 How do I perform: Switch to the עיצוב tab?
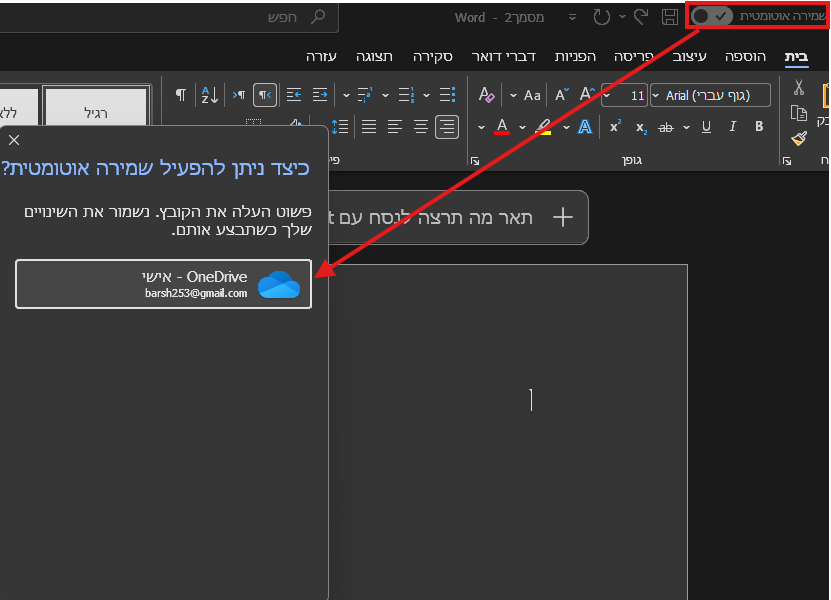[x=689, y=57]
